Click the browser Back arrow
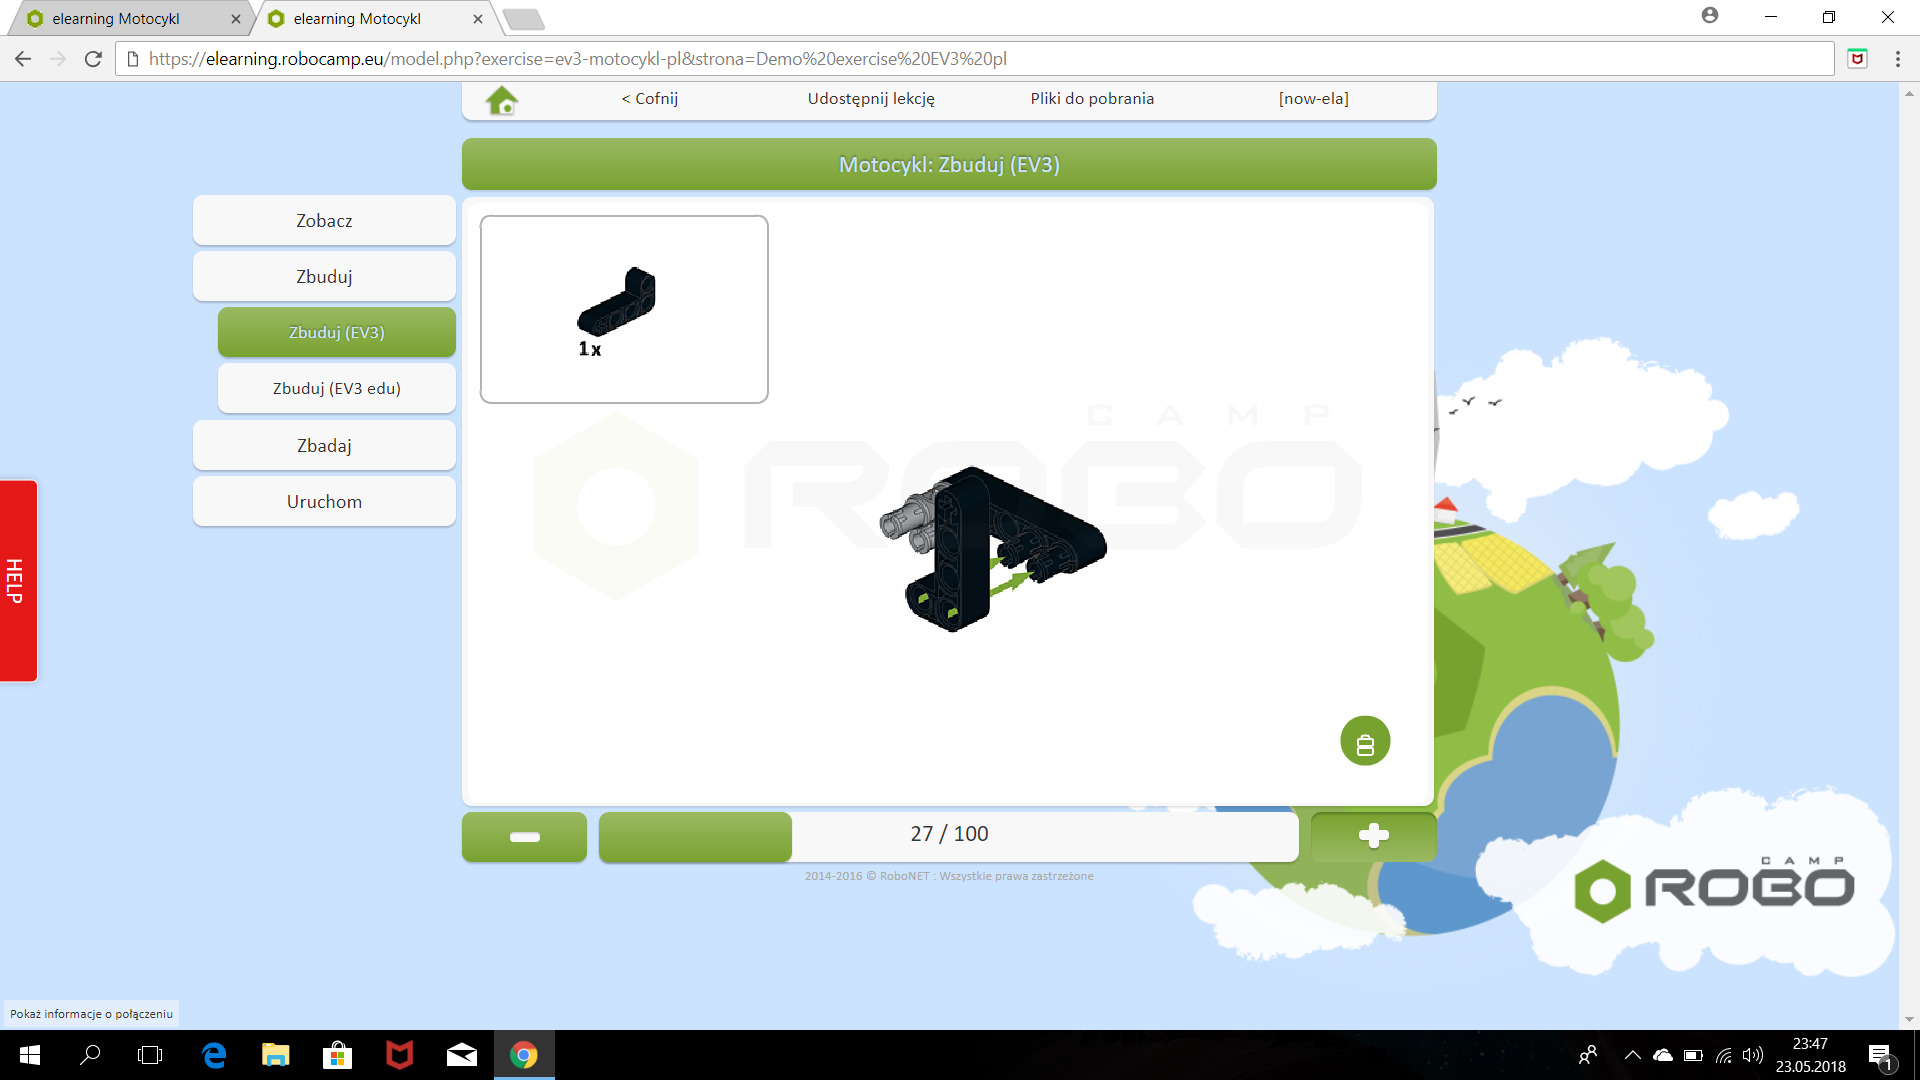The image size is (1920, 1080). (23, 59)
